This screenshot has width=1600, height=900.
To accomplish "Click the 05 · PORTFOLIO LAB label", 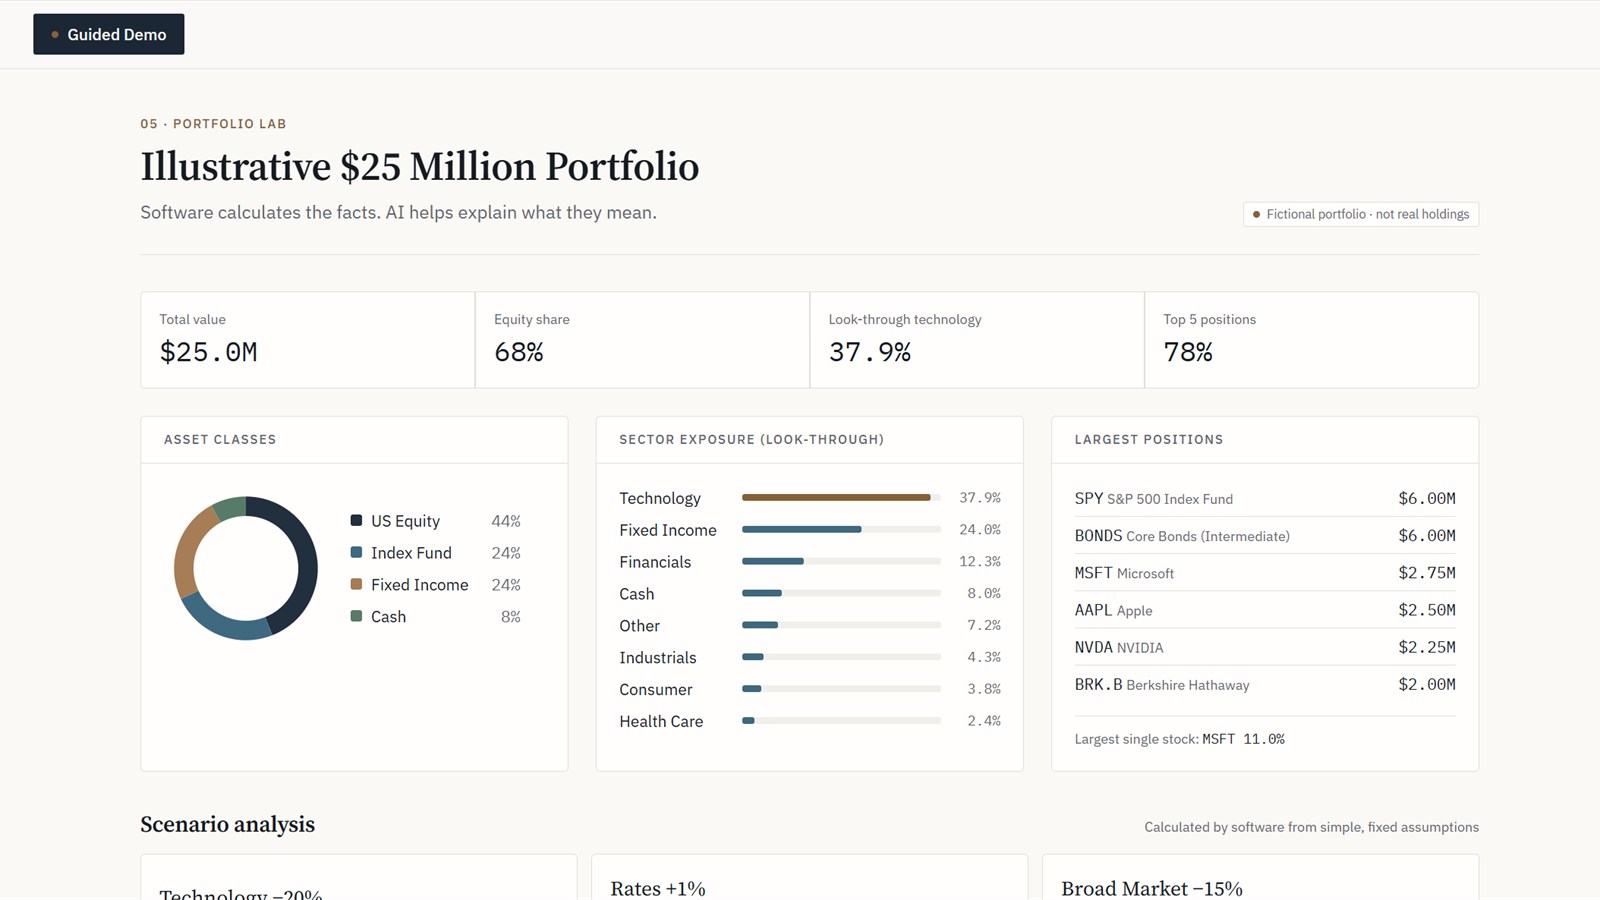I will (x=213, y=124).
